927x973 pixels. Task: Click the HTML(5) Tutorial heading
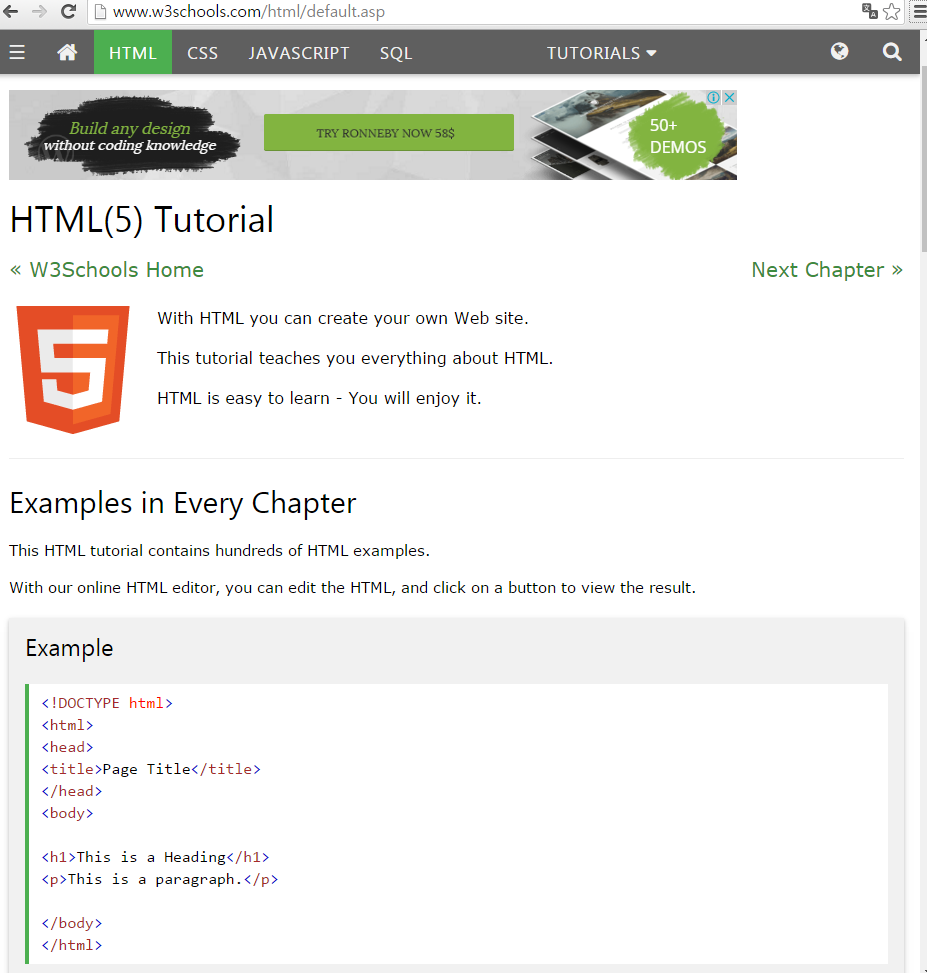[x=142, y=220]
